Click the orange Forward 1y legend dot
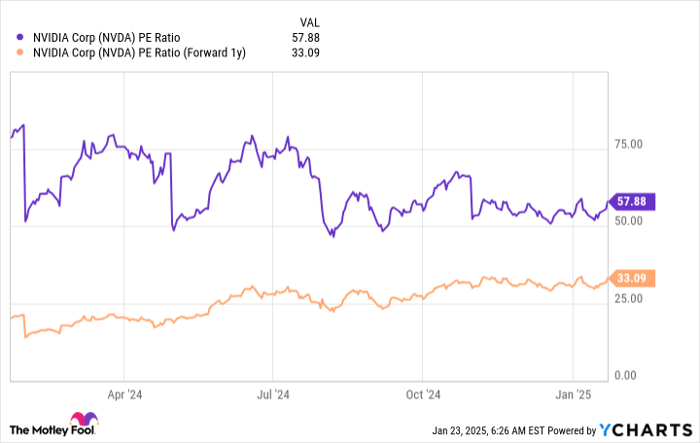The height and width of the screenshot is (443, 700). [x=22, y=51]
